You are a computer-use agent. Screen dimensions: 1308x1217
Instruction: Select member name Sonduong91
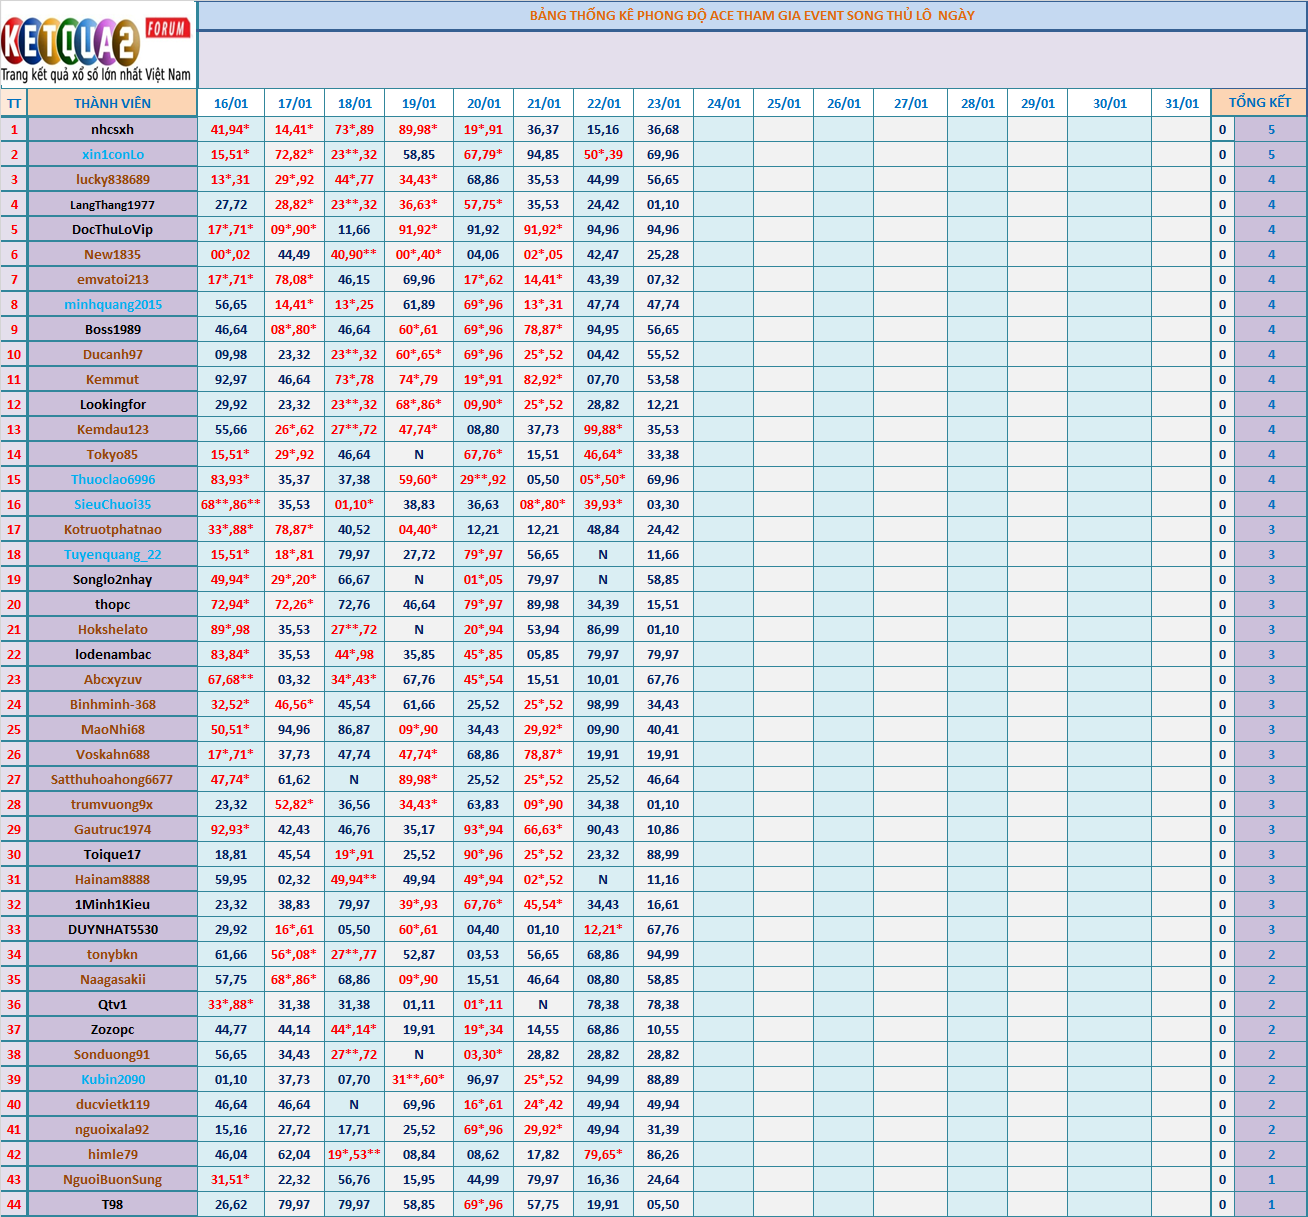tap(112, 1054)
